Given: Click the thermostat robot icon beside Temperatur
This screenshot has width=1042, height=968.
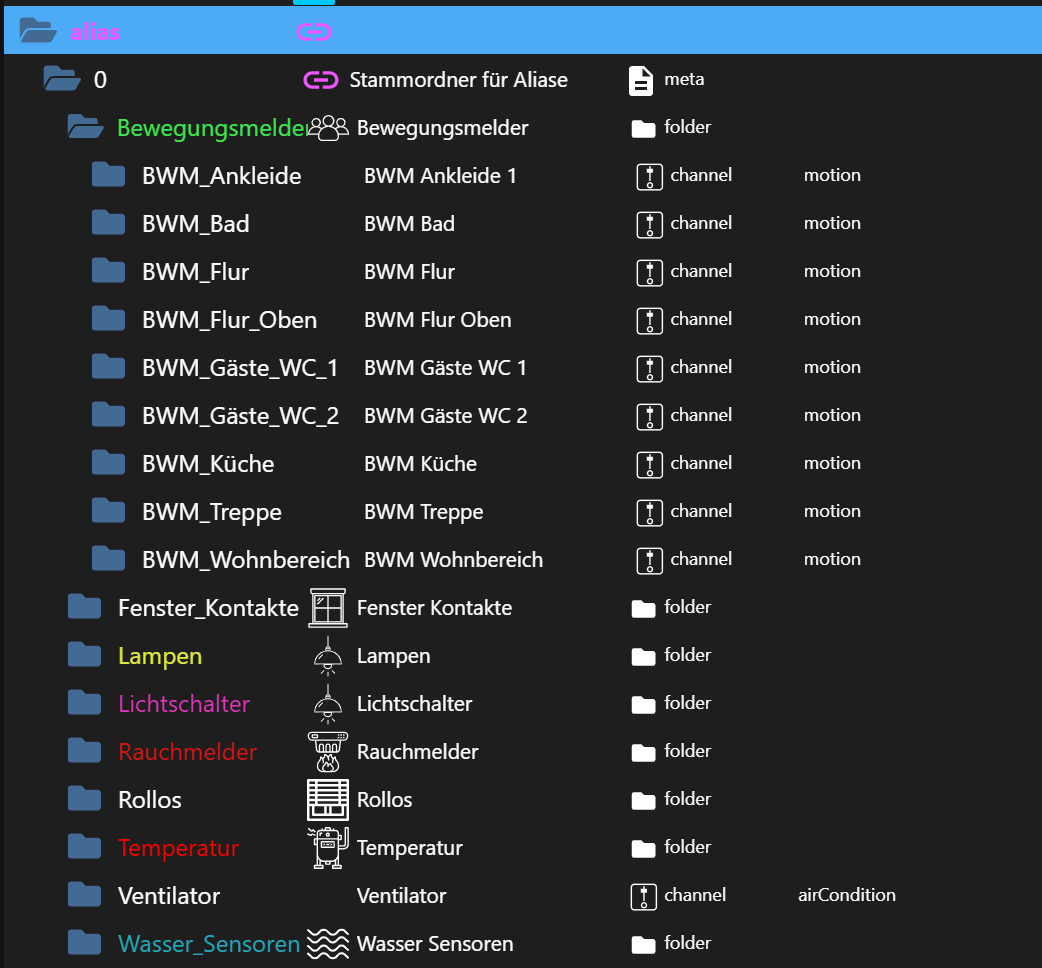Looking at the screenshot, I should pyautogui.click(x=327, y=846).
